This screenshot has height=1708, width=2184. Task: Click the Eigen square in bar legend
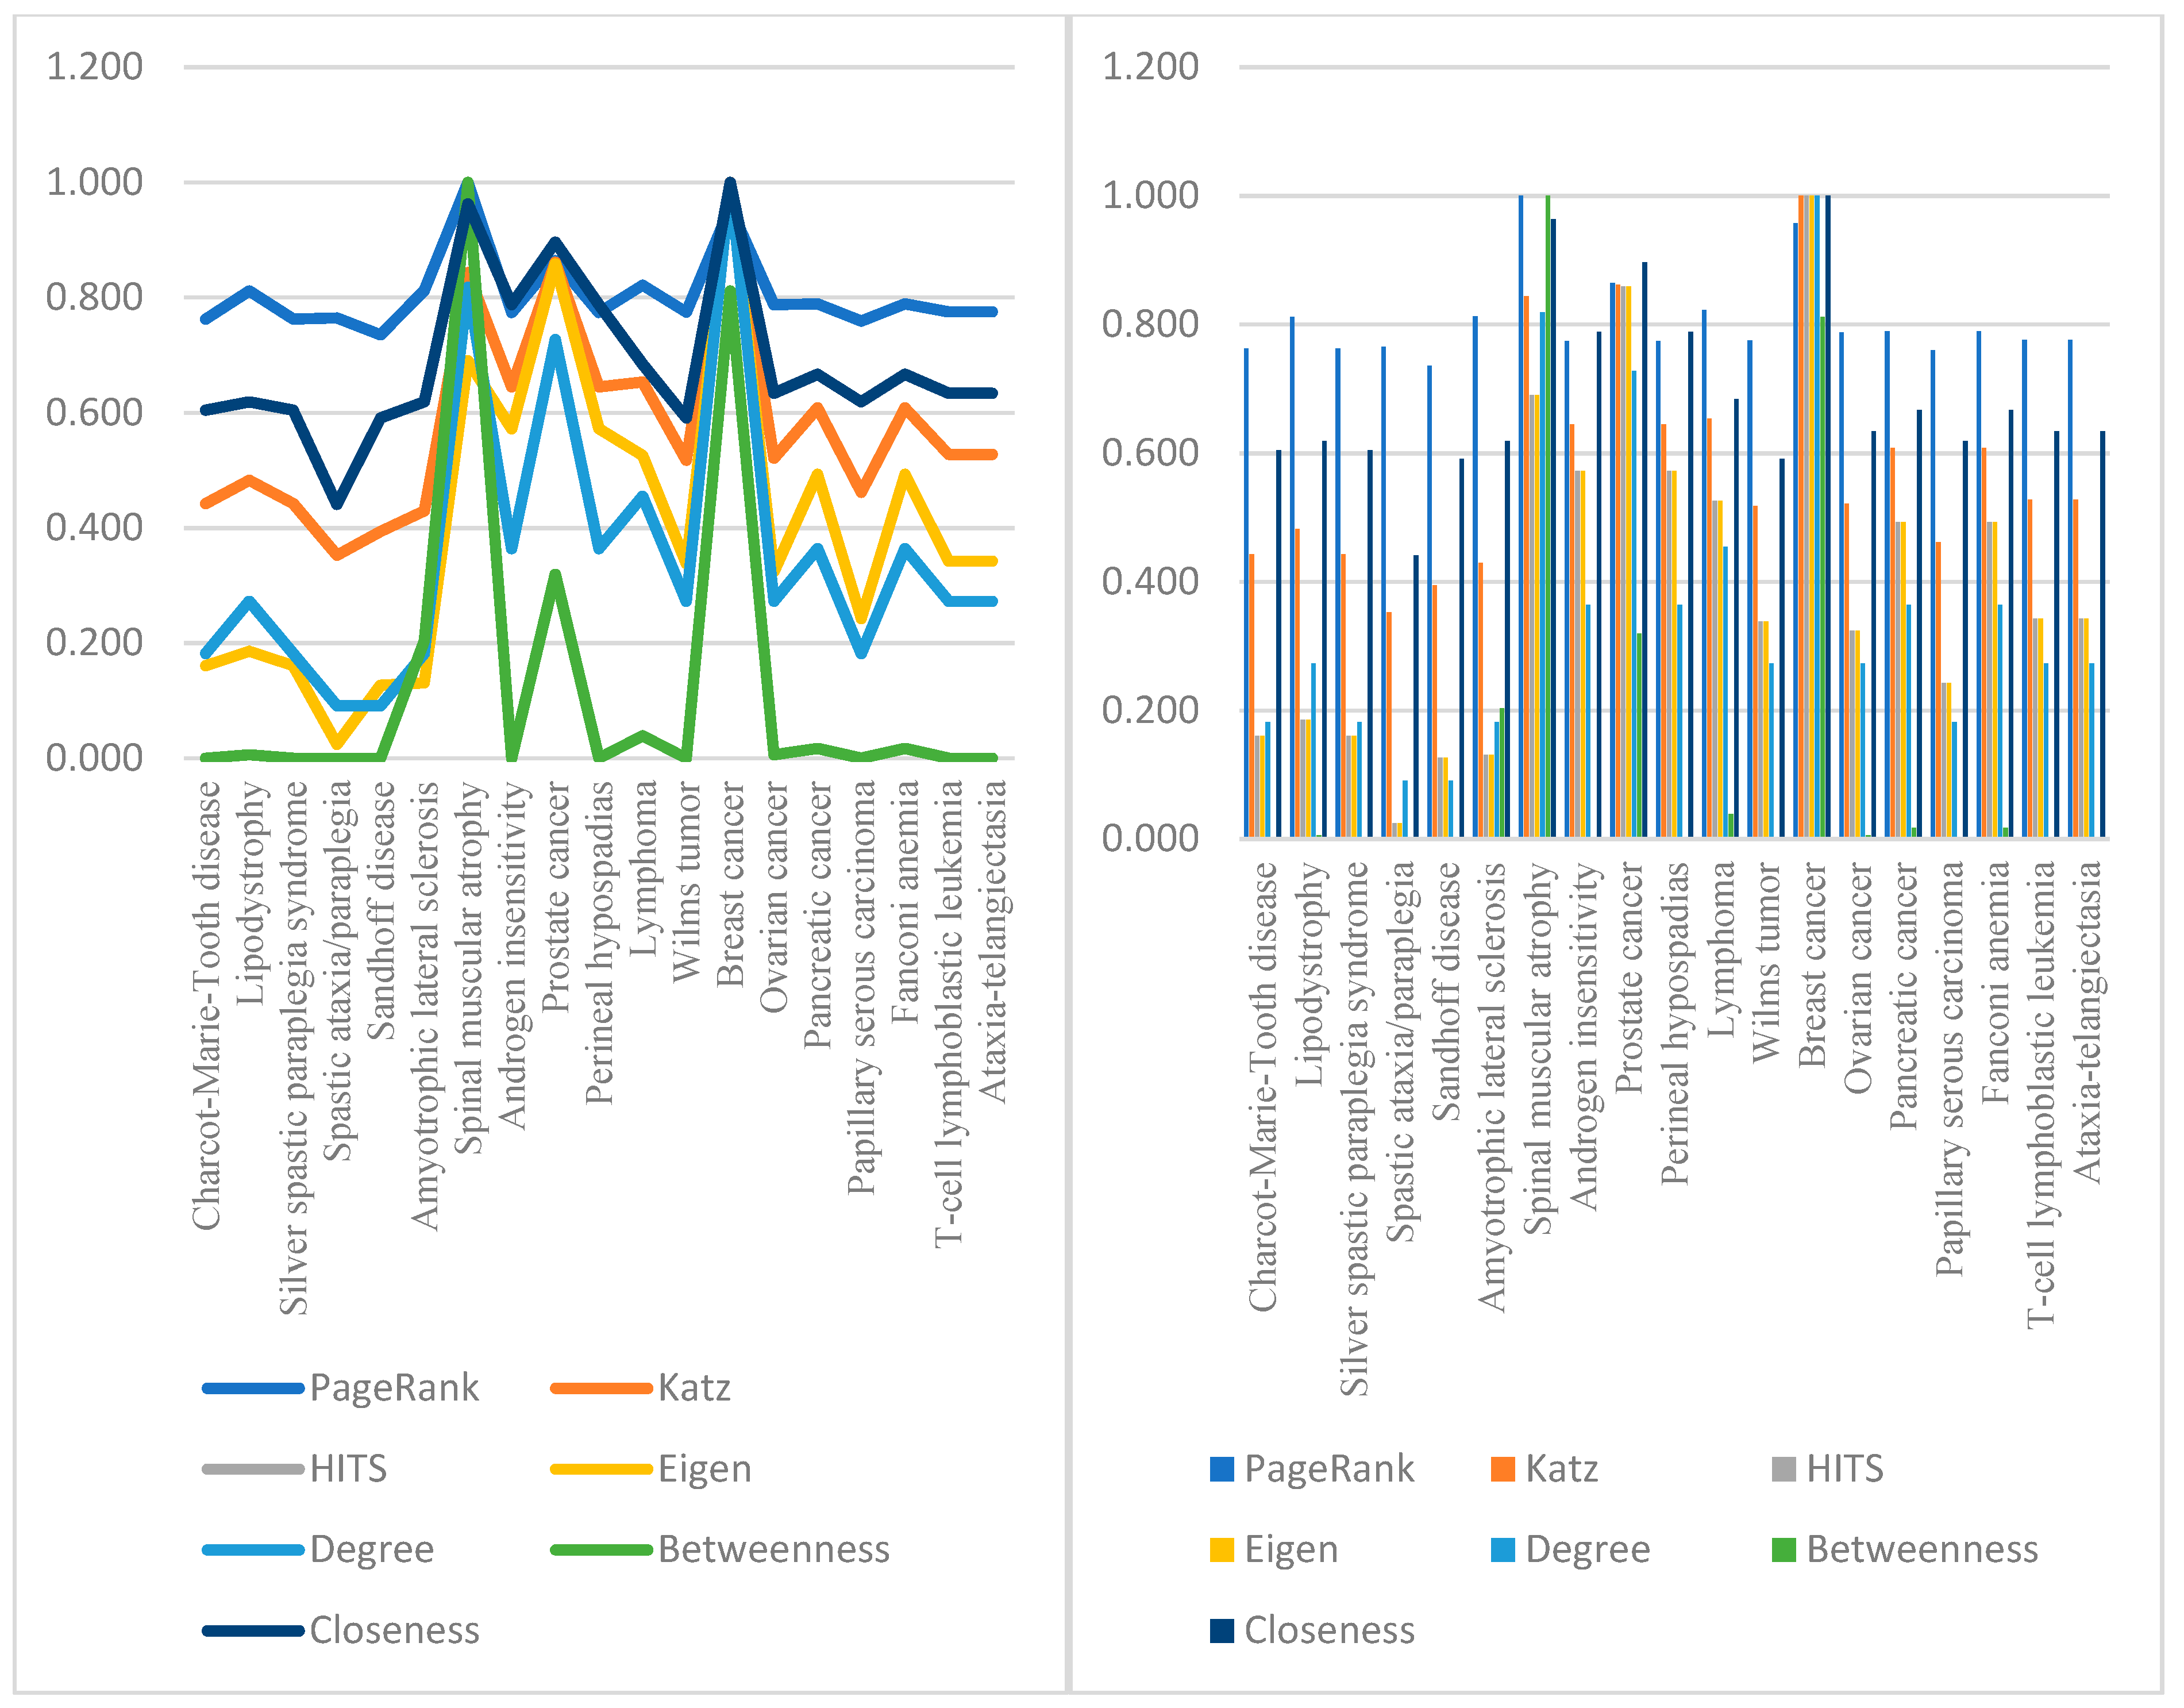(1221, 1550)
